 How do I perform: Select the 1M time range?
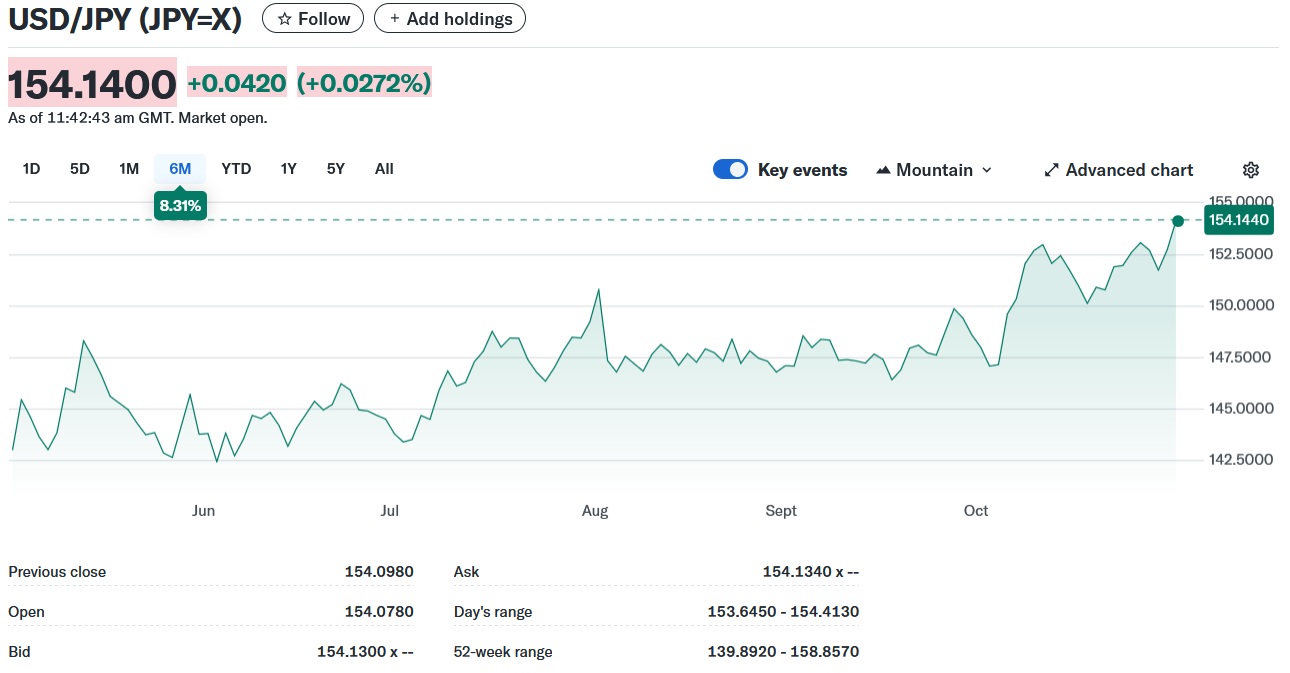click(129, 169)
